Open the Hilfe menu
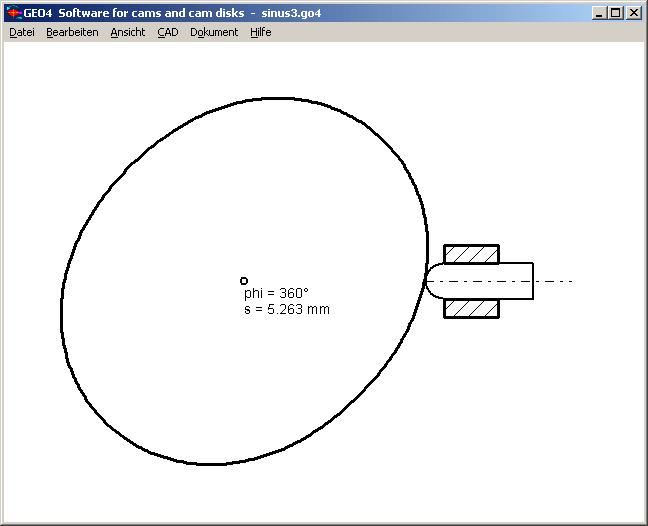 coord(261,32)
